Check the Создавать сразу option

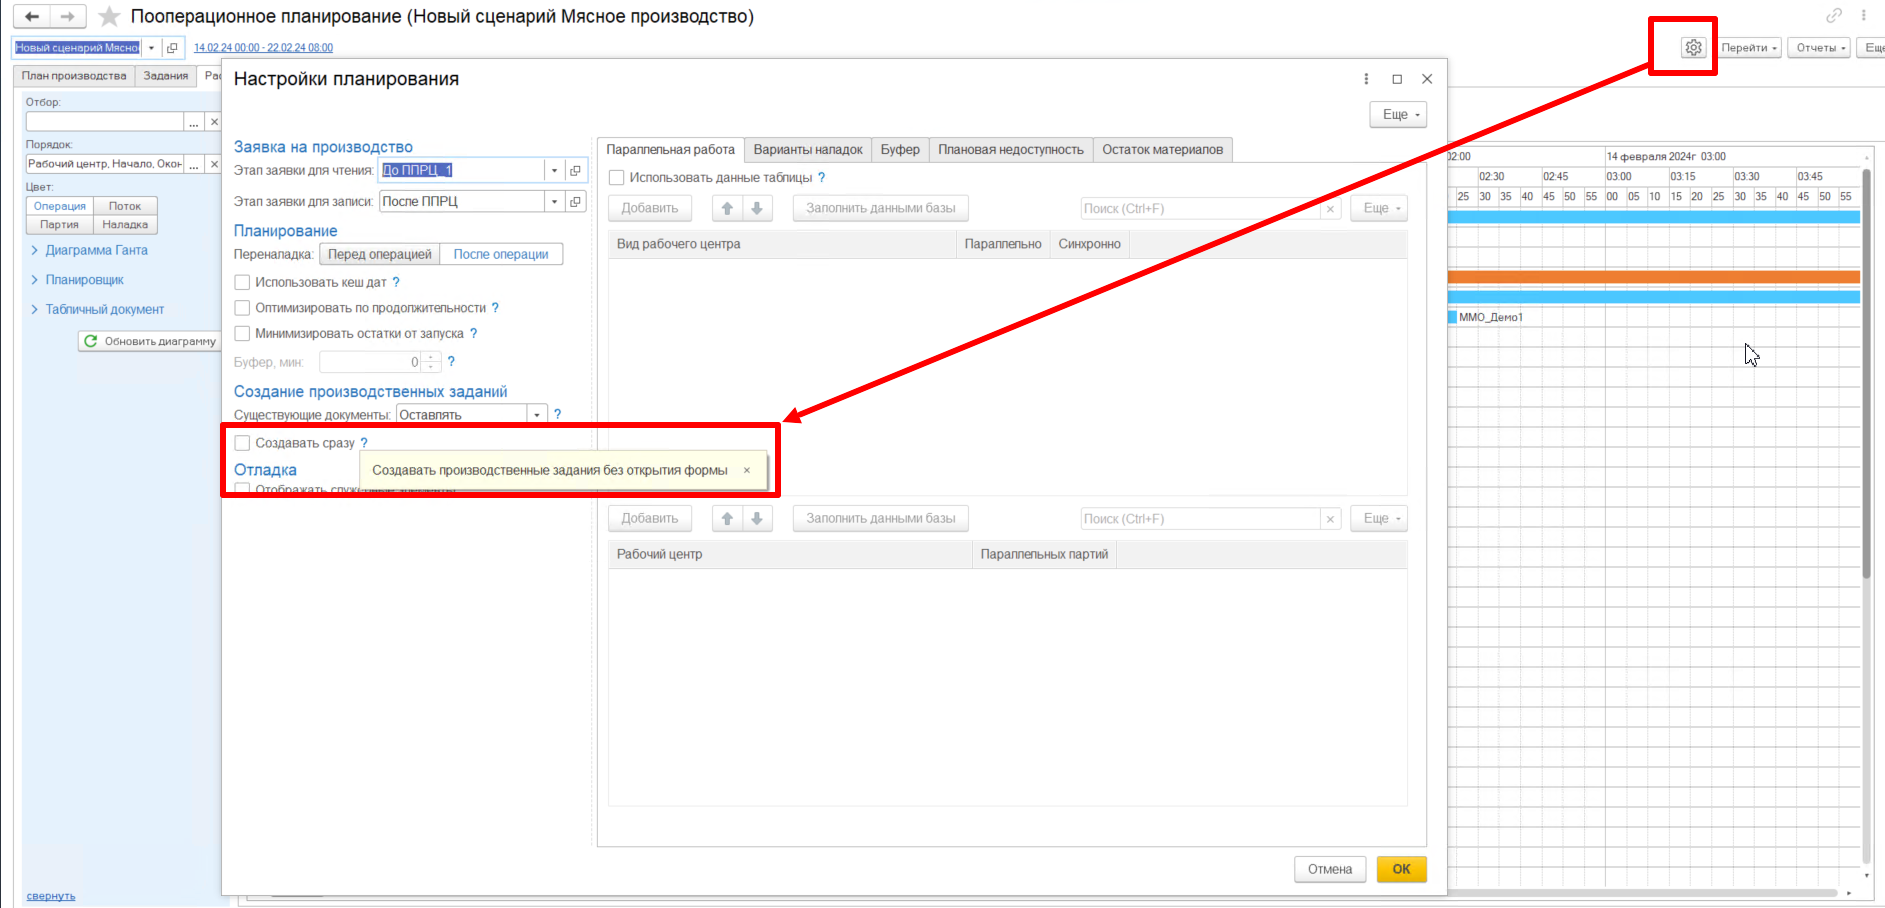tap(242, 443)
